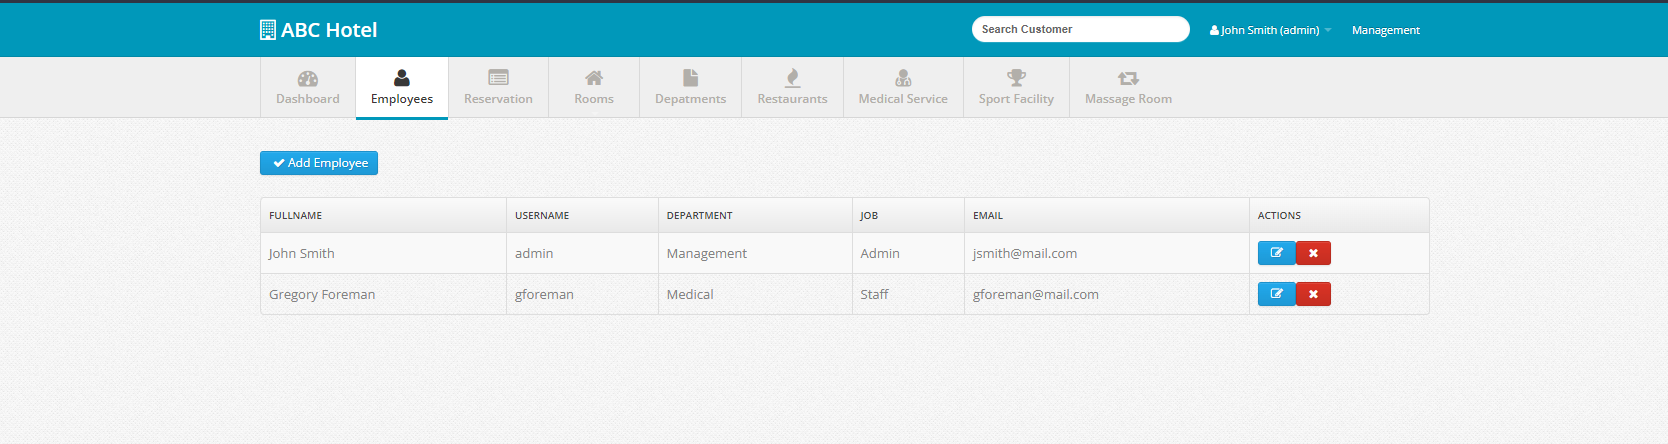Edit Gregory Foreman's employee record
Image resolution: width=1668 pixels, height=444 pixels.
(1276, 294)
